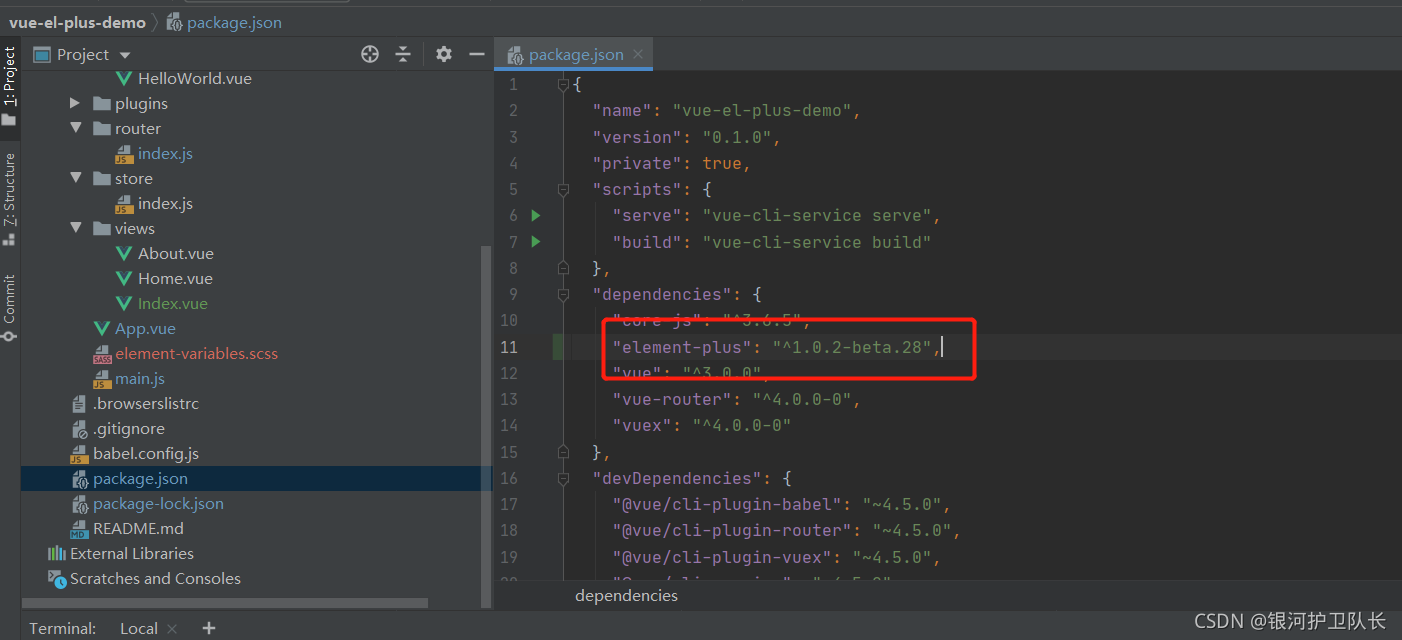Select the package.json editor tab
This screenshot has height=640, width=1402.
tap(576, 55)
